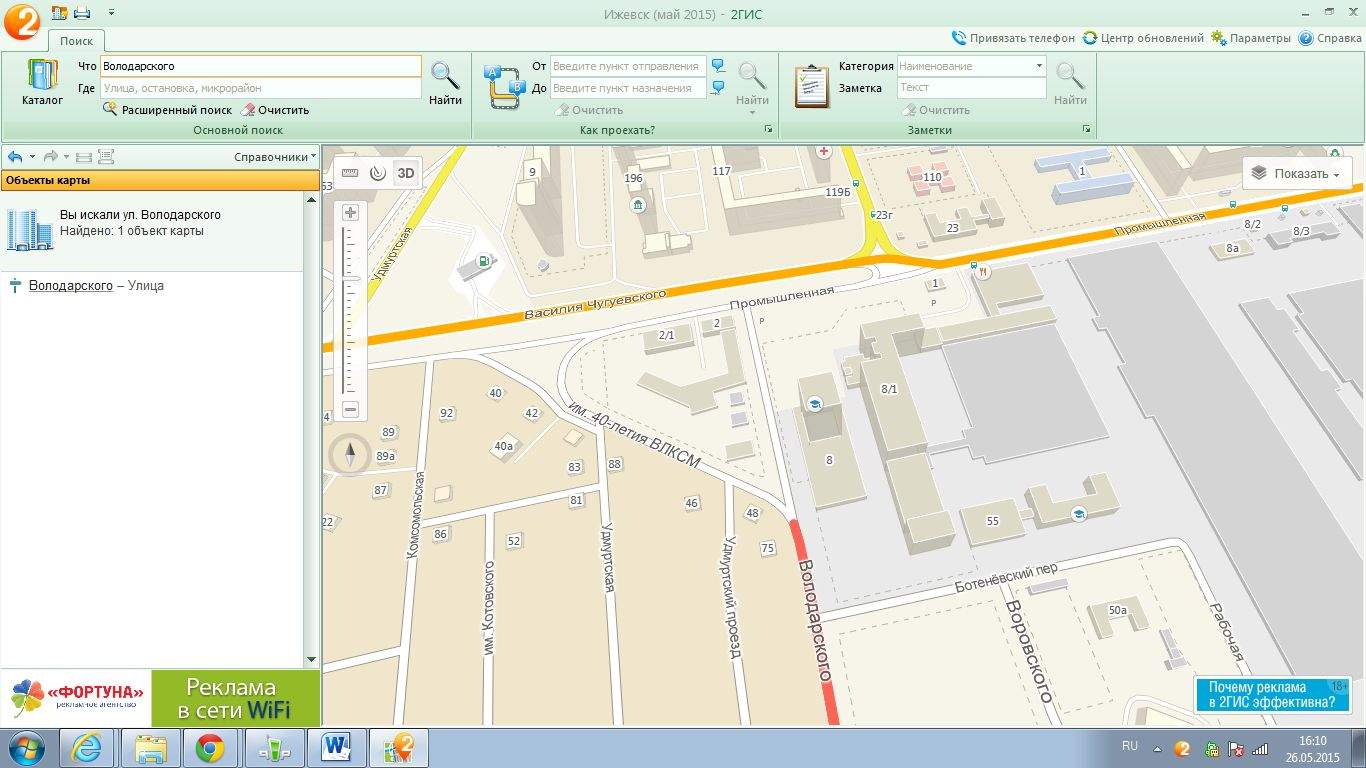
Task: Open the Каталог catalog
Action: point(43,82)
